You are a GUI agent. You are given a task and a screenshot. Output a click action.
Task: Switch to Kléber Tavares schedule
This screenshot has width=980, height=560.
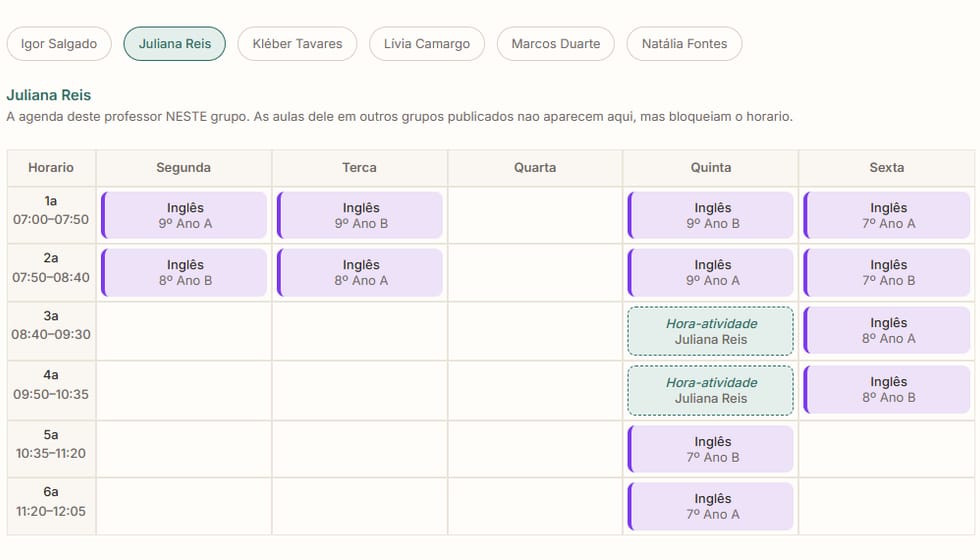pos(297,44)
